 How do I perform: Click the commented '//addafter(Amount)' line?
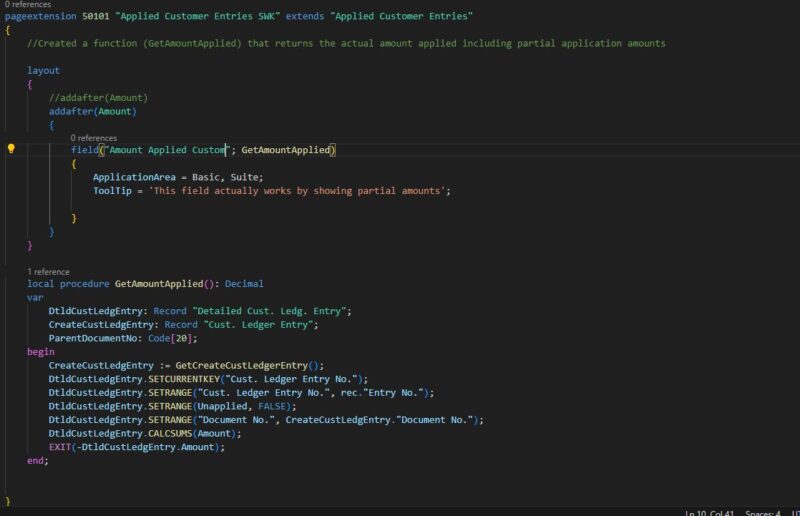(x=98, y=97)
